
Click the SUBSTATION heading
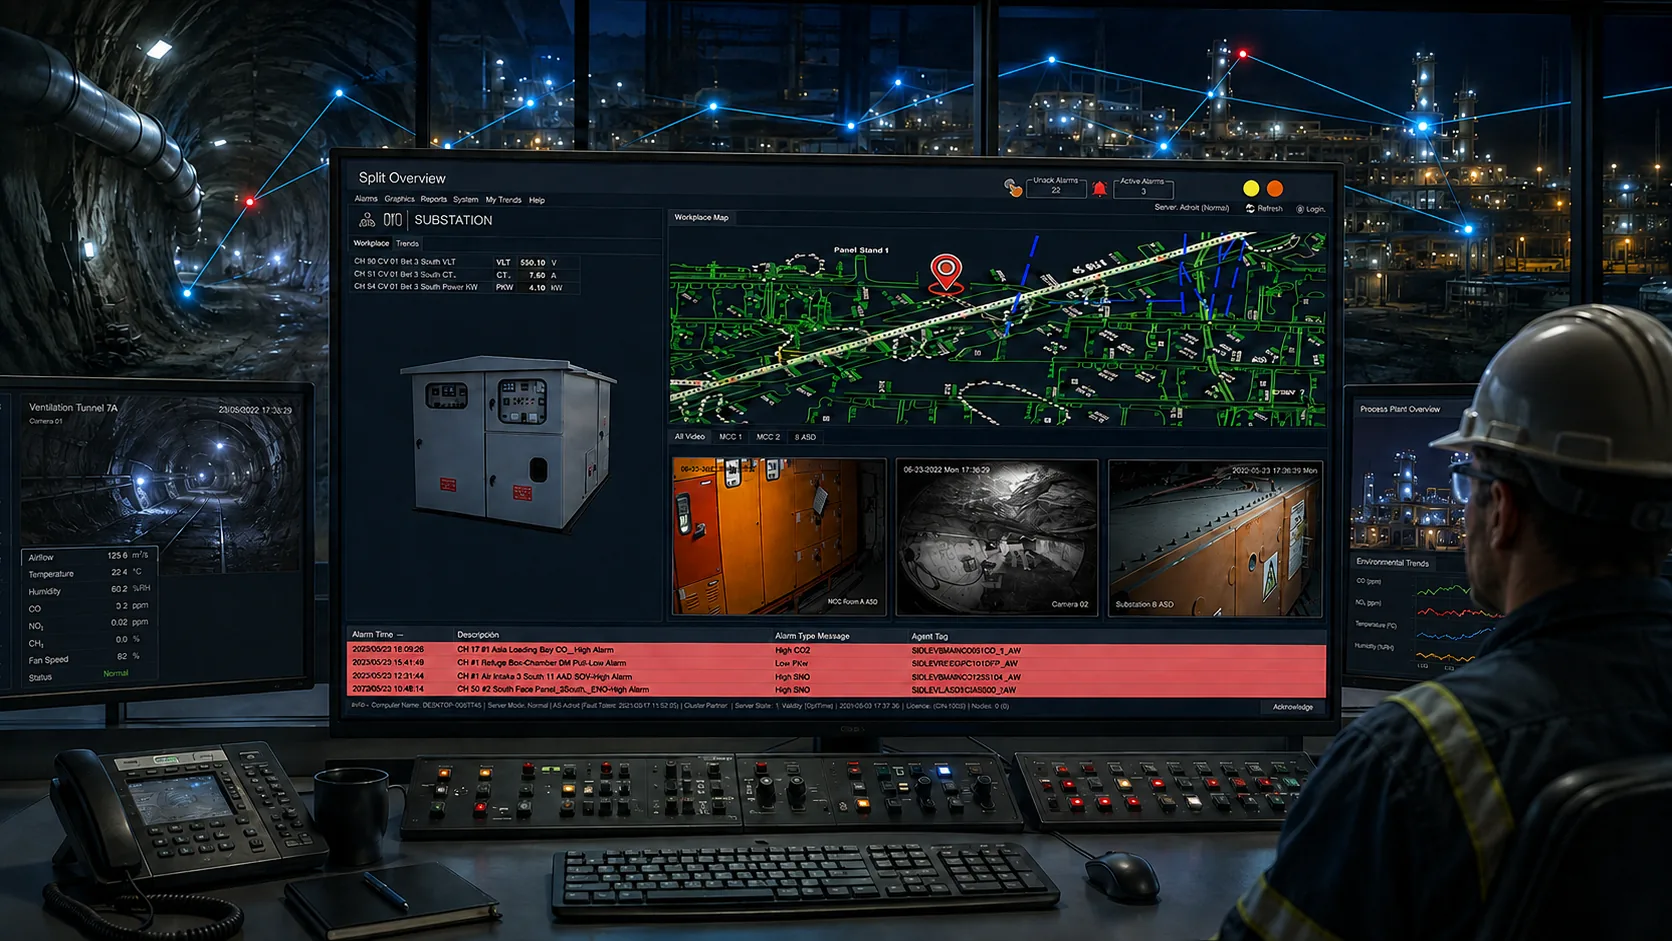(453, 220)
